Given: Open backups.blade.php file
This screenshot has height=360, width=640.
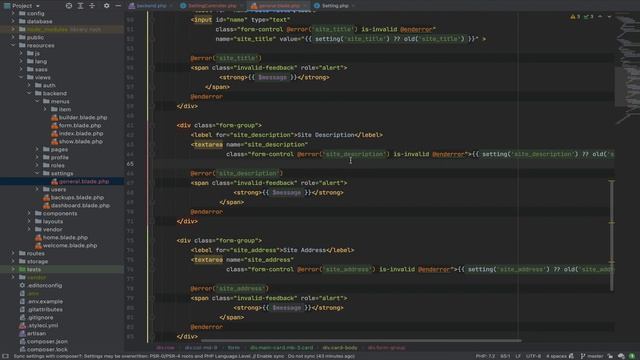Looking at the screenshot, I should (x=73, y=198).
